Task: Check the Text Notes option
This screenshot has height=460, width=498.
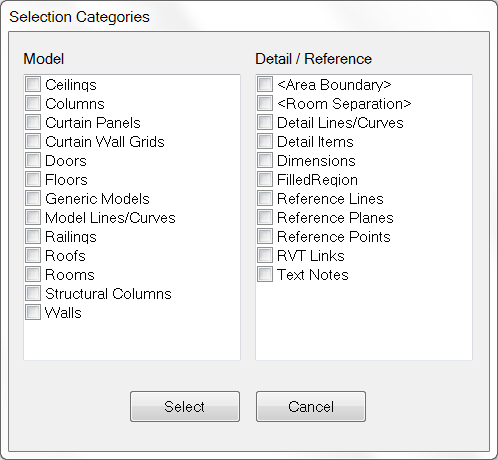Action: [265, 274]
